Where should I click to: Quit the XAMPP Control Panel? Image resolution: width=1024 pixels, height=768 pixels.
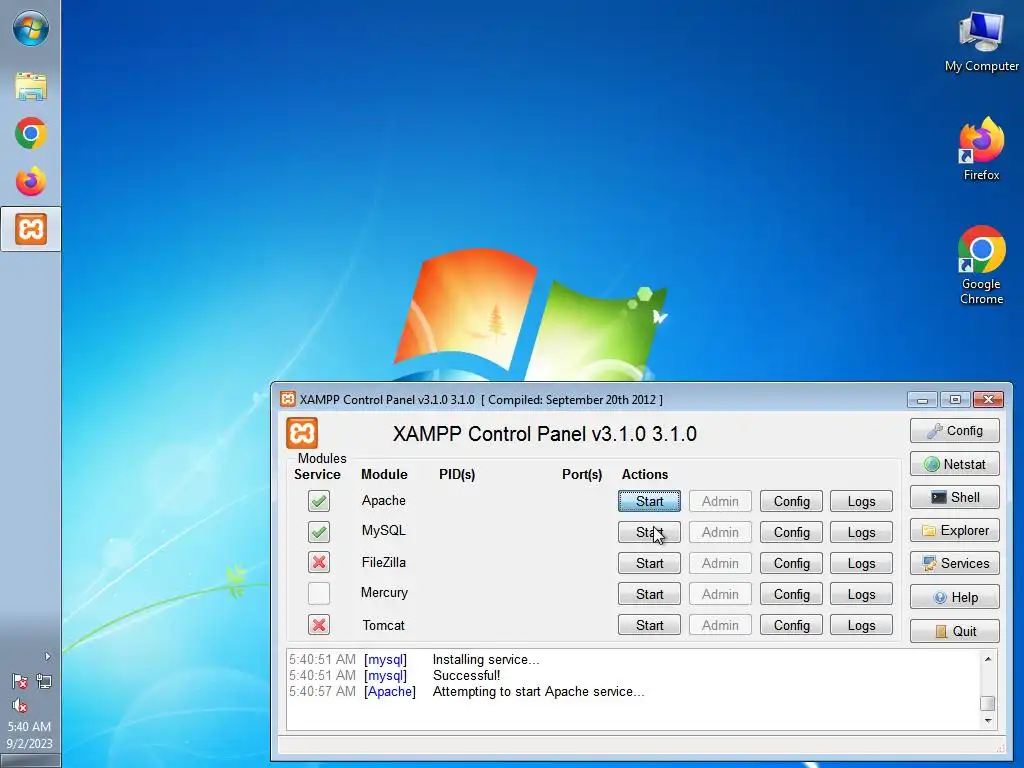[x=955, y=631]
